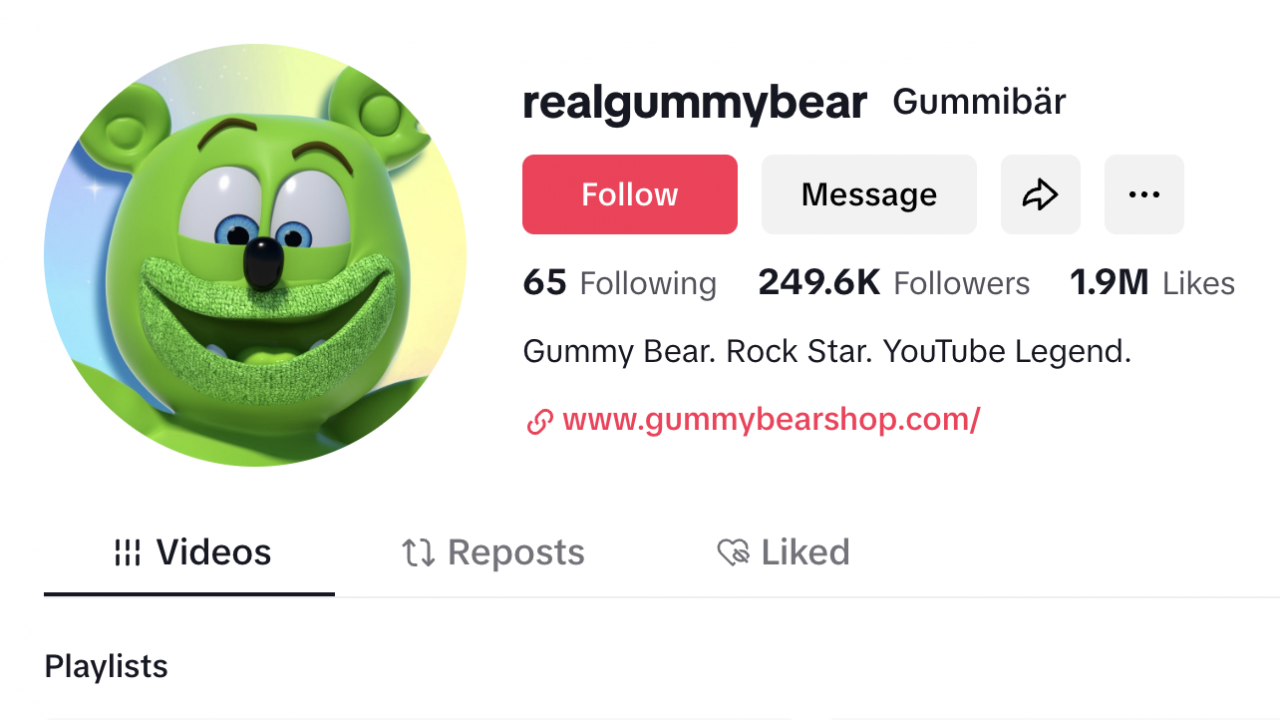1280x720 pixels.
Task: Open the three-dot more options menu
Action: click(1144, 194)
